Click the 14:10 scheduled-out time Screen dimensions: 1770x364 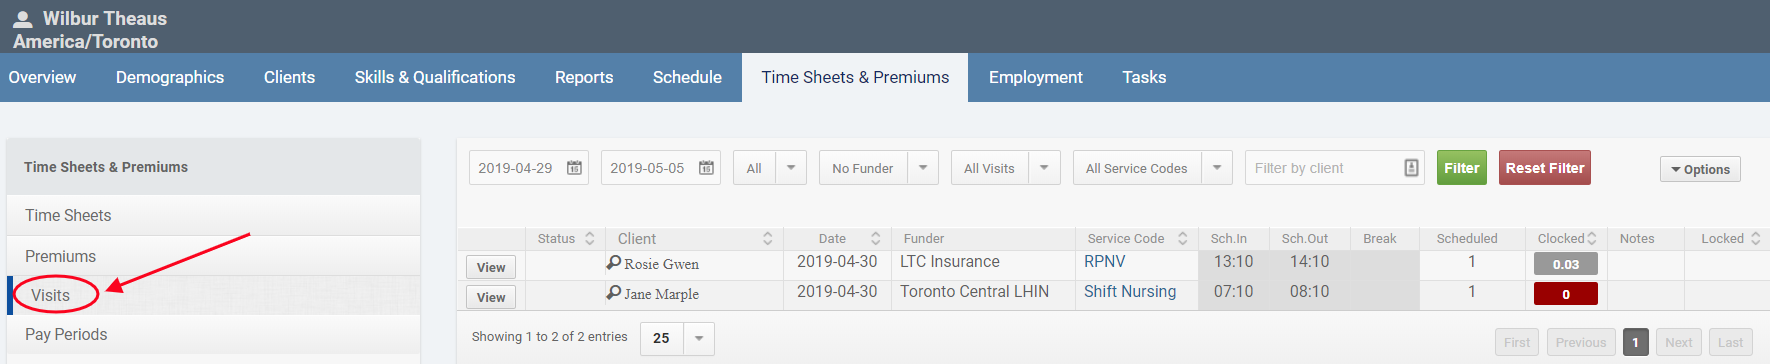point(1309,261)
